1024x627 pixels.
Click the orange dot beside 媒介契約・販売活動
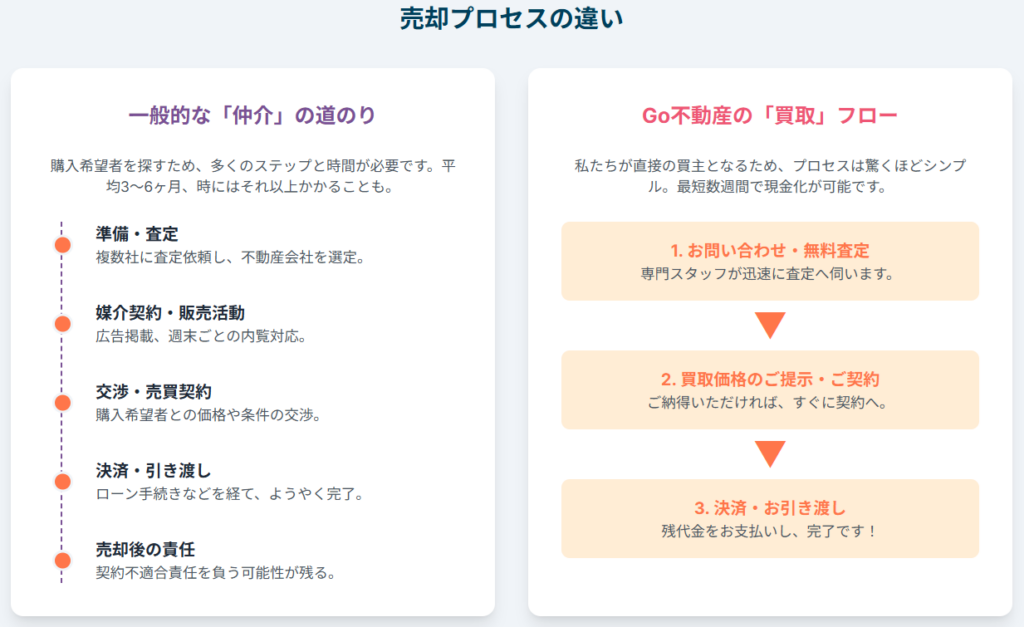pos(63,324)
